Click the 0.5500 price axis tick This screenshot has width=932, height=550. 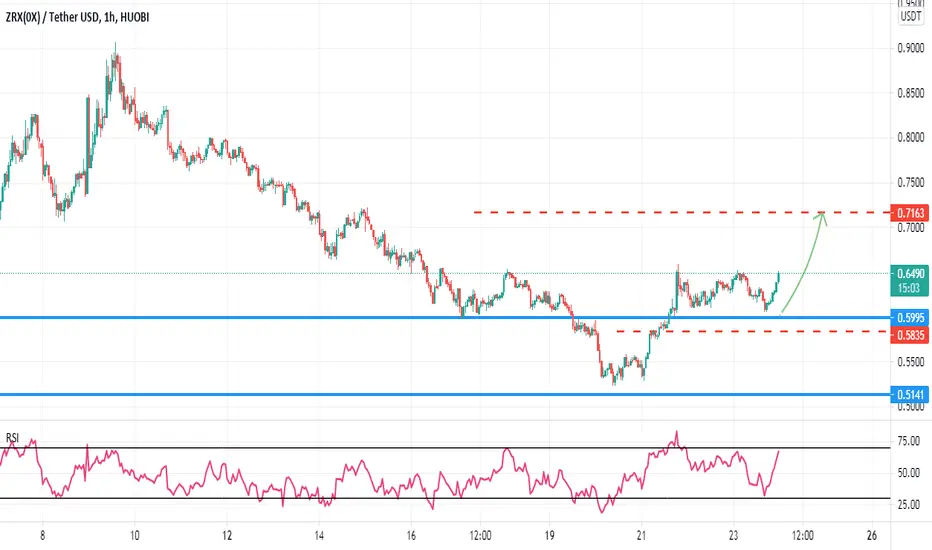pos(911,362)
